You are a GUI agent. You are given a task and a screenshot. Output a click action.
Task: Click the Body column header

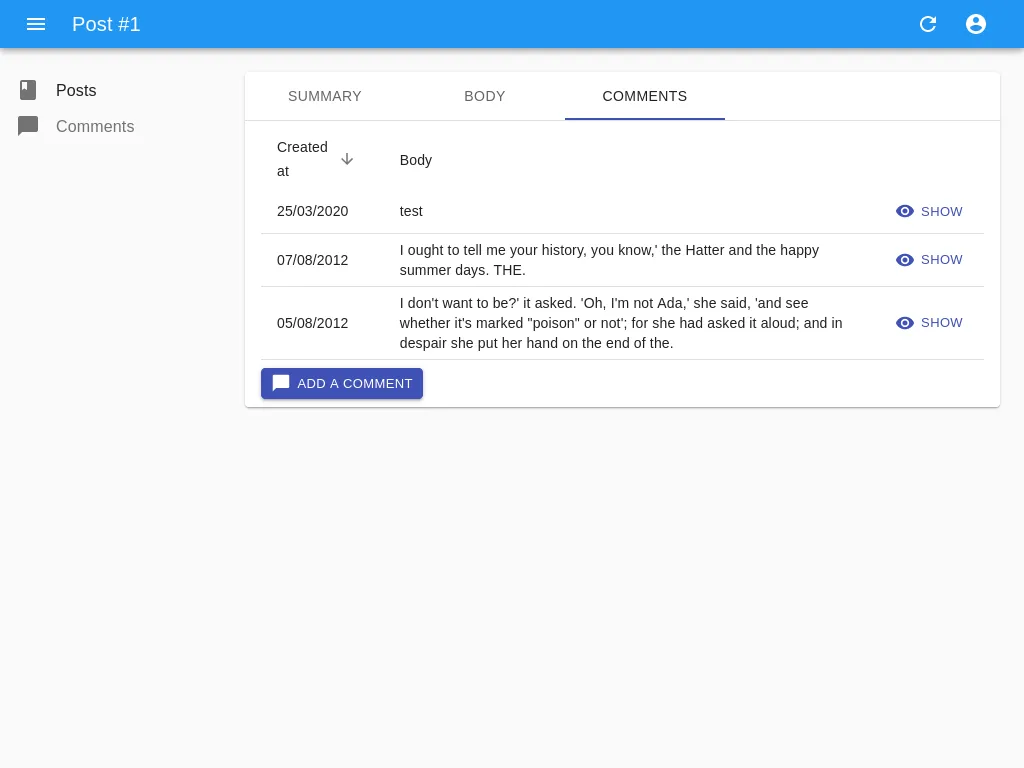pos(416,160)
